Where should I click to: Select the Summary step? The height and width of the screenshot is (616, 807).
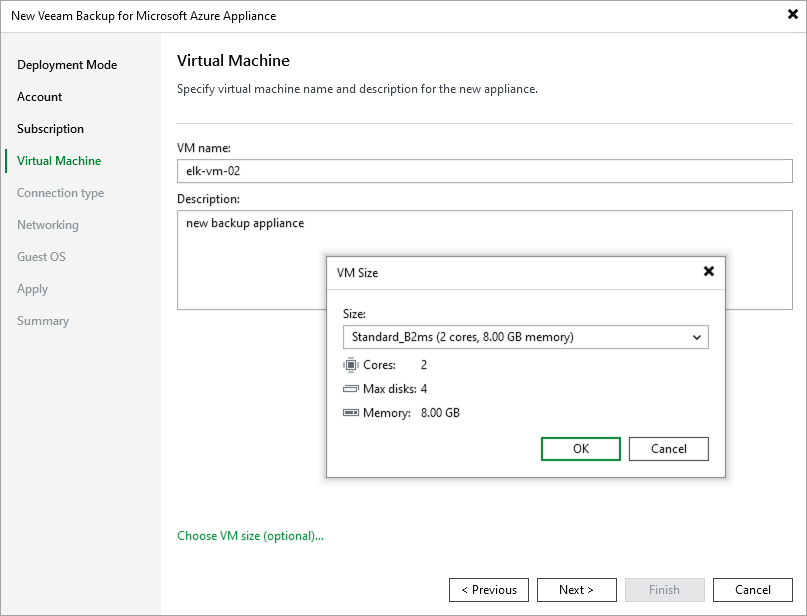tap(43, 321)
